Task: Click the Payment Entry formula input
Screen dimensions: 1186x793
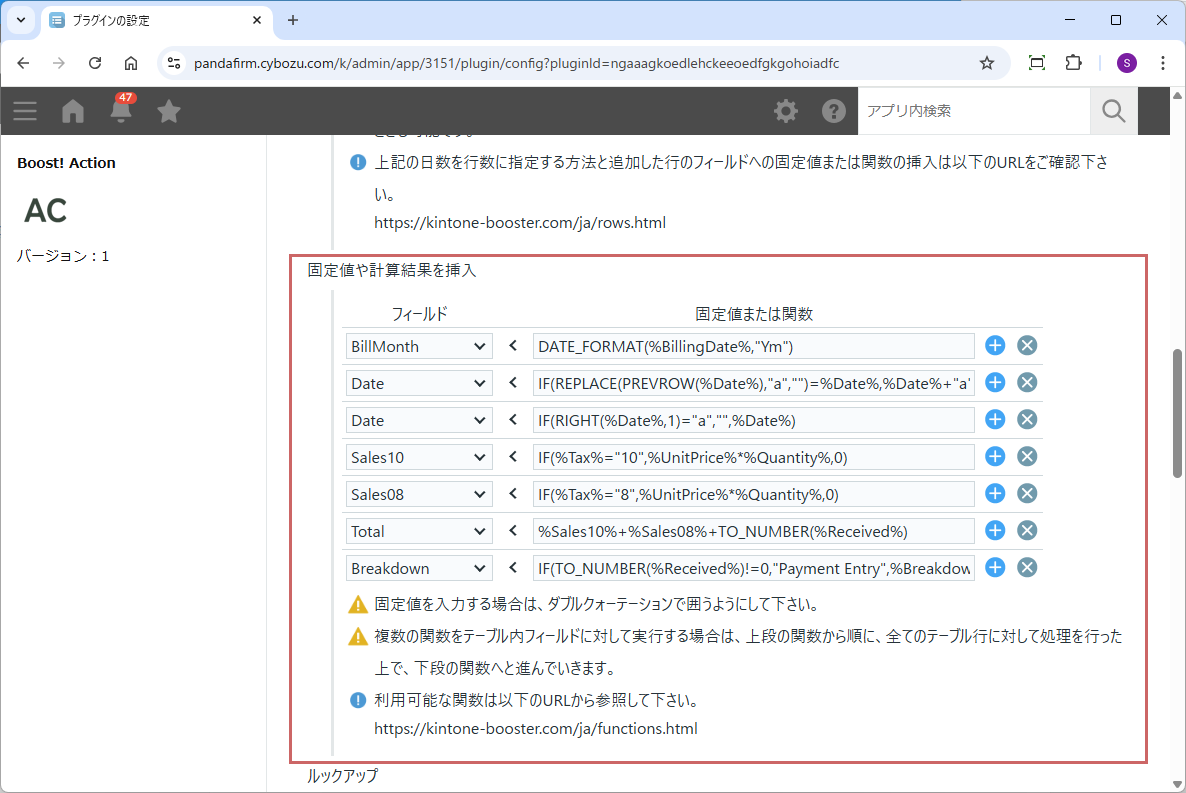Action: [753, 569]
